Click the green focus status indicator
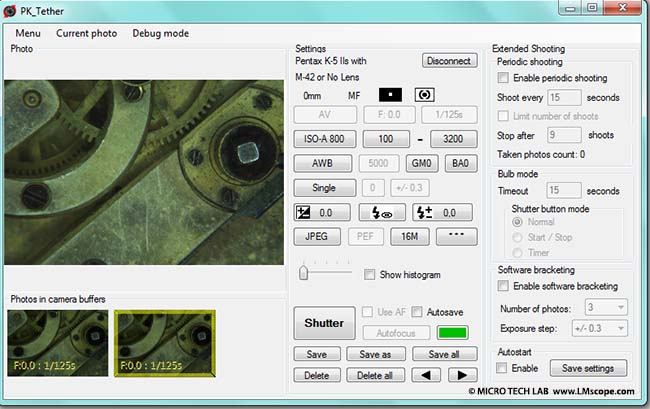This screenshot has height=409, width=650. [x=452, y=332]
